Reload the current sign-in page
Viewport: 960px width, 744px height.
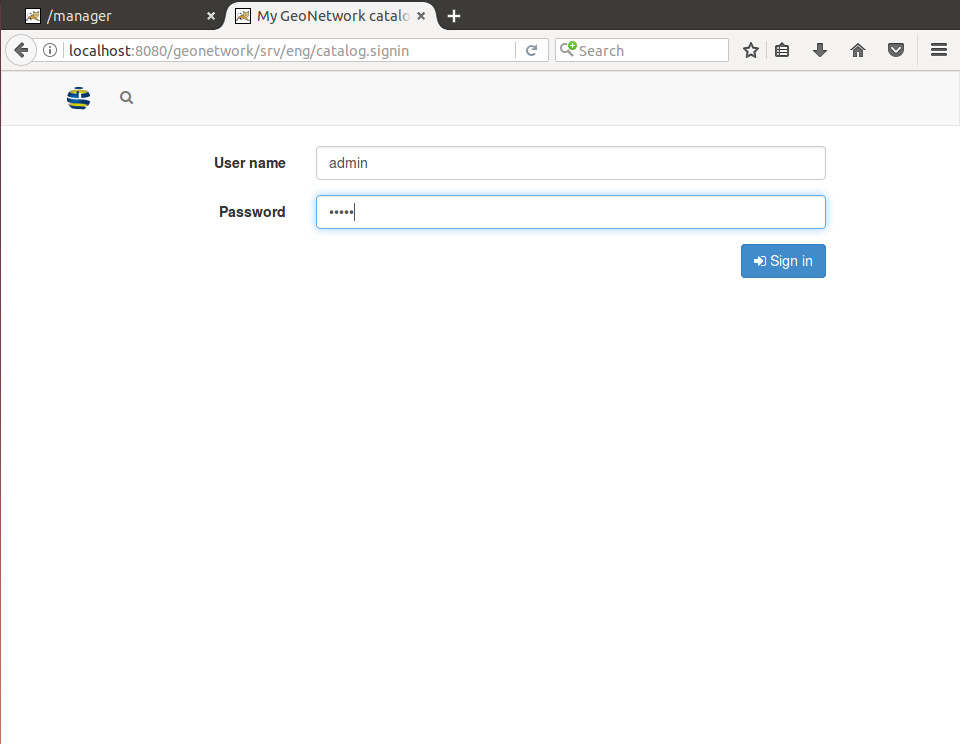(x=532, y=50)
